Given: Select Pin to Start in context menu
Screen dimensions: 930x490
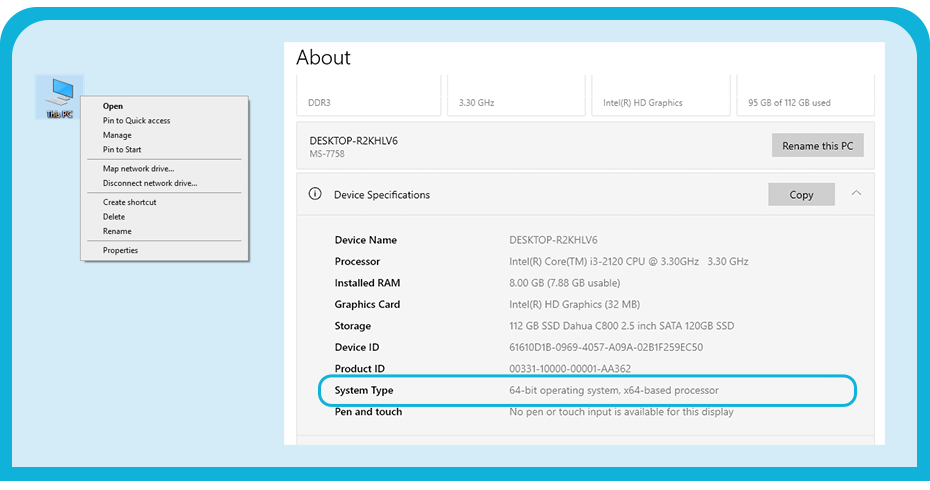Looking at the screenshot, I should click(122, 150).
